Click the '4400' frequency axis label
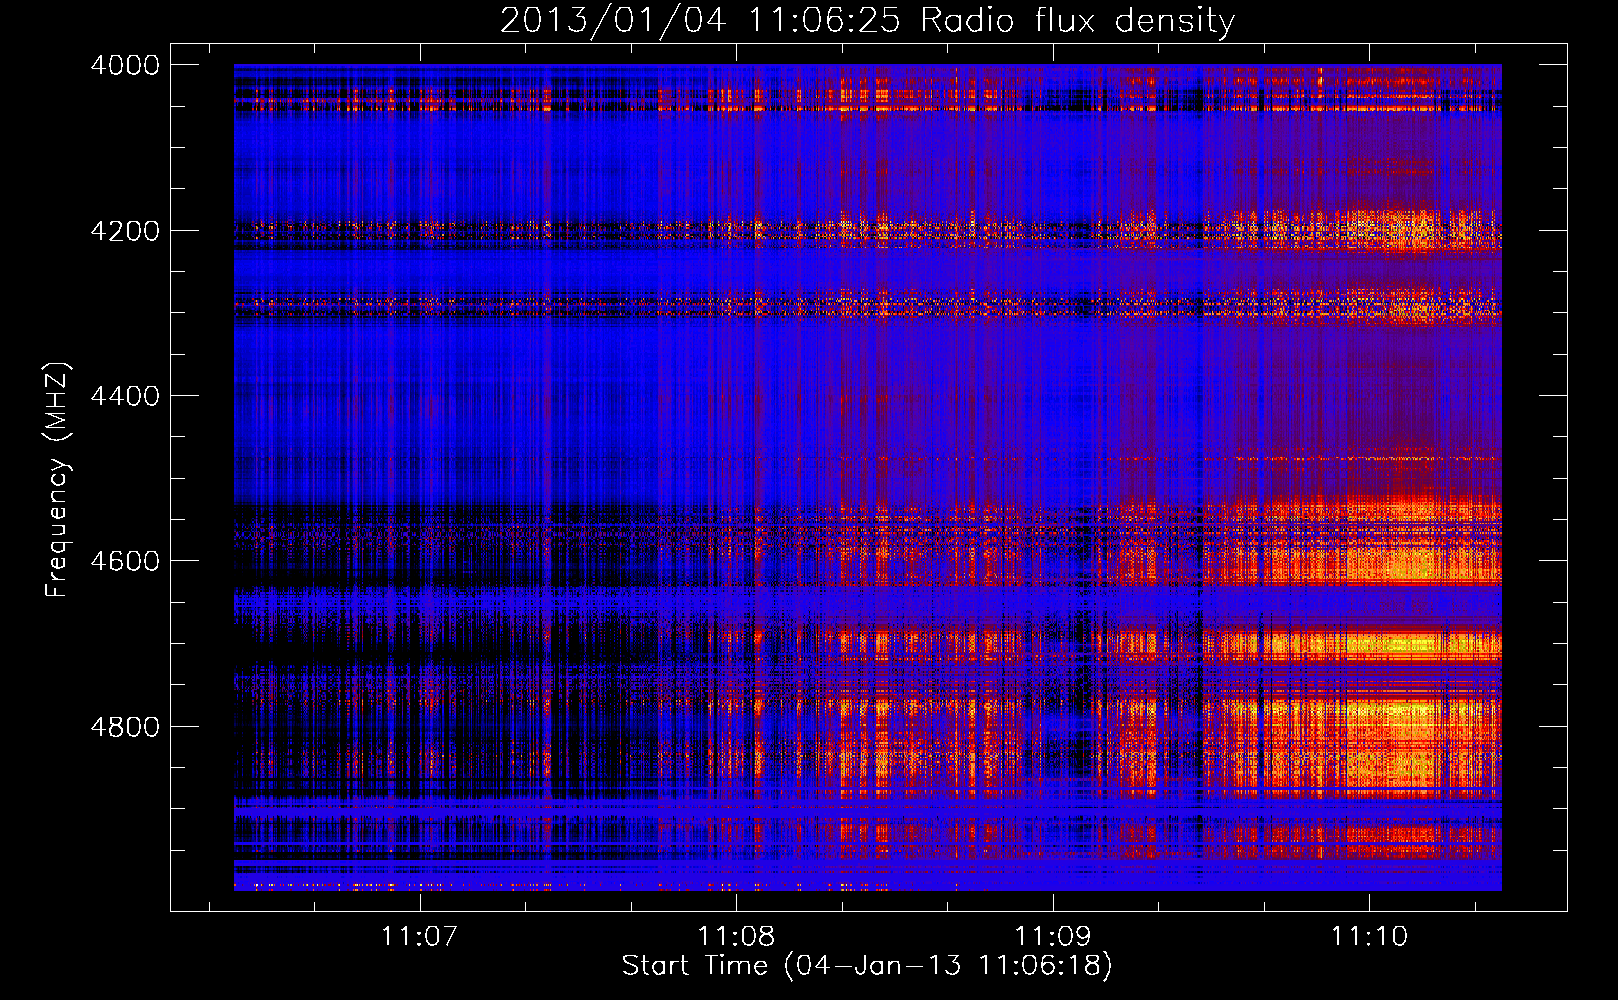 [x=124, y=396]
